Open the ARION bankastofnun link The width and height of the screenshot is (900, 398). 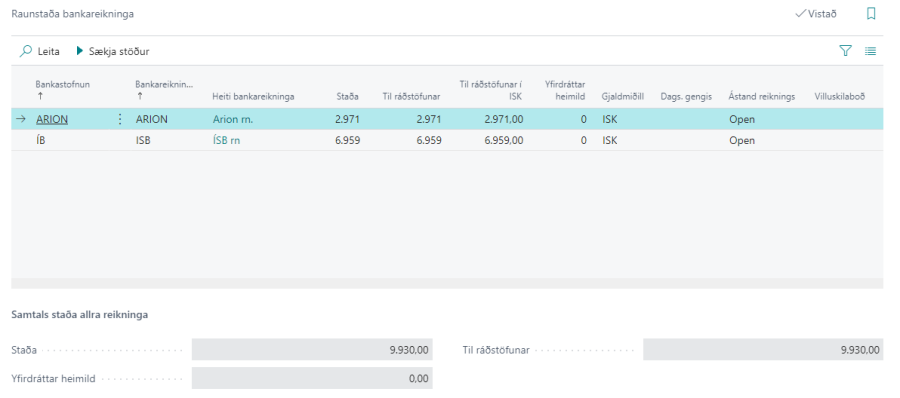(x=52, y=119)
